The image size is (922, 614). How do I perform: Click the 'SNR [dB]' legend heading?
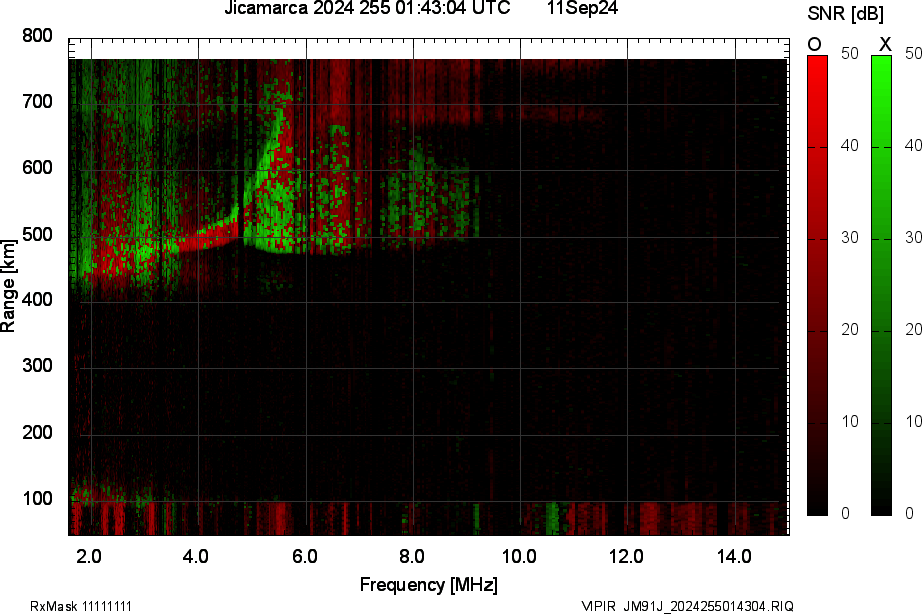[846, 13]
